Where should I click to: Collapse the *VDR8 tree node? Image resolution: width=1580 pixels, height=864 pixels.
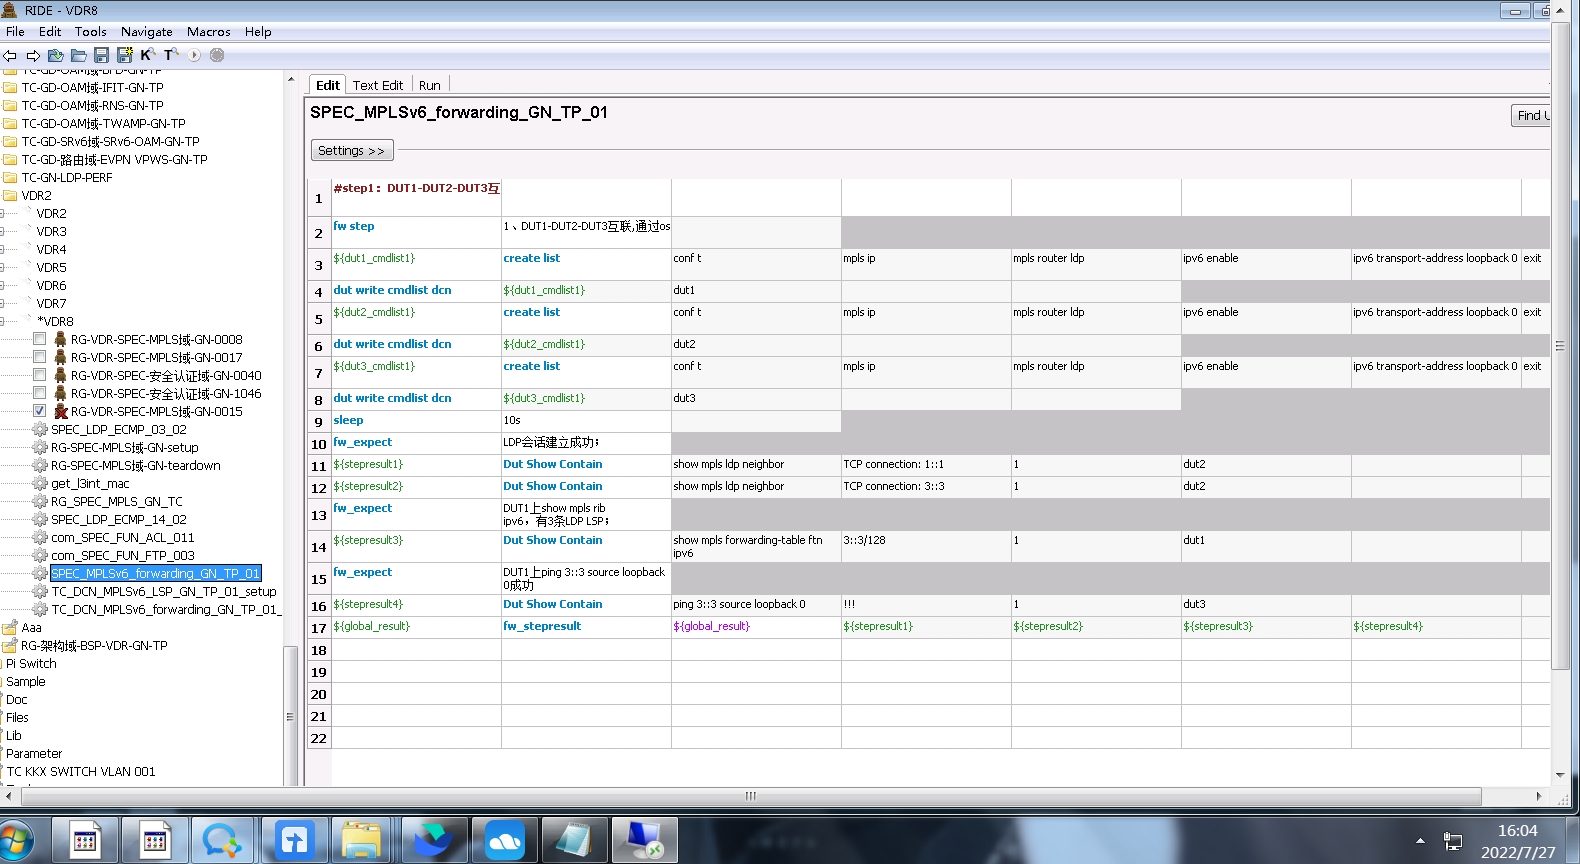[x=3, y=321]
